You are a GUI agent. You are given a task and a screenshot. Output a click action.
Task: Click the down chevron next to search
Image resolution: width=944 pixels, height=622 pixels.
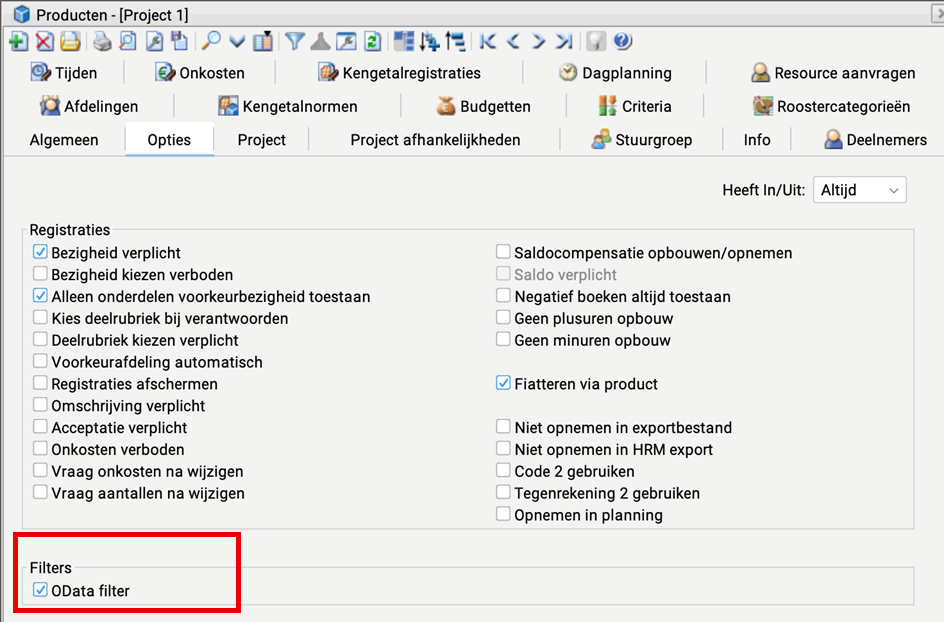pos(237,41)
